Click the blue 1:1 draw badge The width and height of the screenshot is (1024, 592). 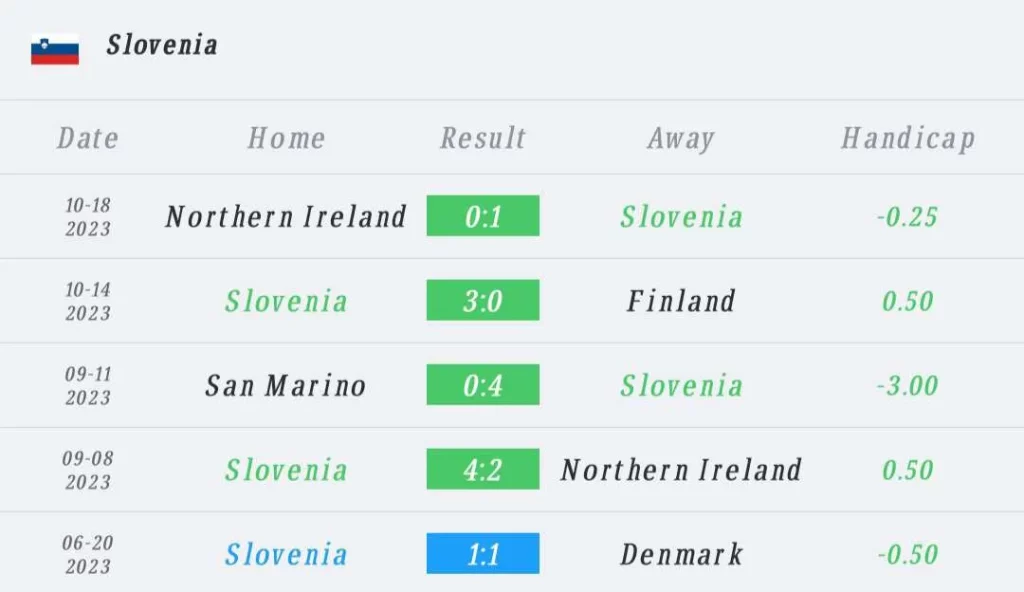tap(483, 553)
